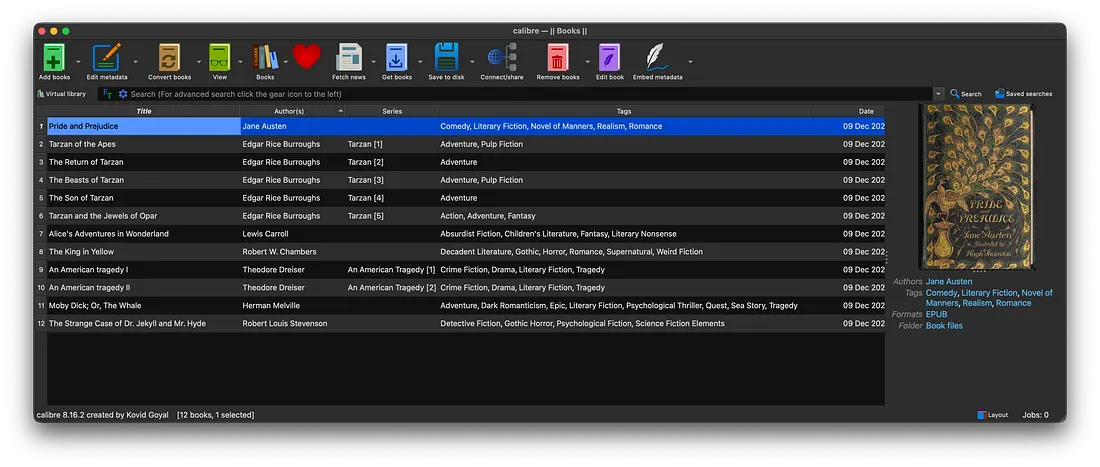Sort by the Date column header
Viewport: 1100px width, 467px height.
coord(847,111)
